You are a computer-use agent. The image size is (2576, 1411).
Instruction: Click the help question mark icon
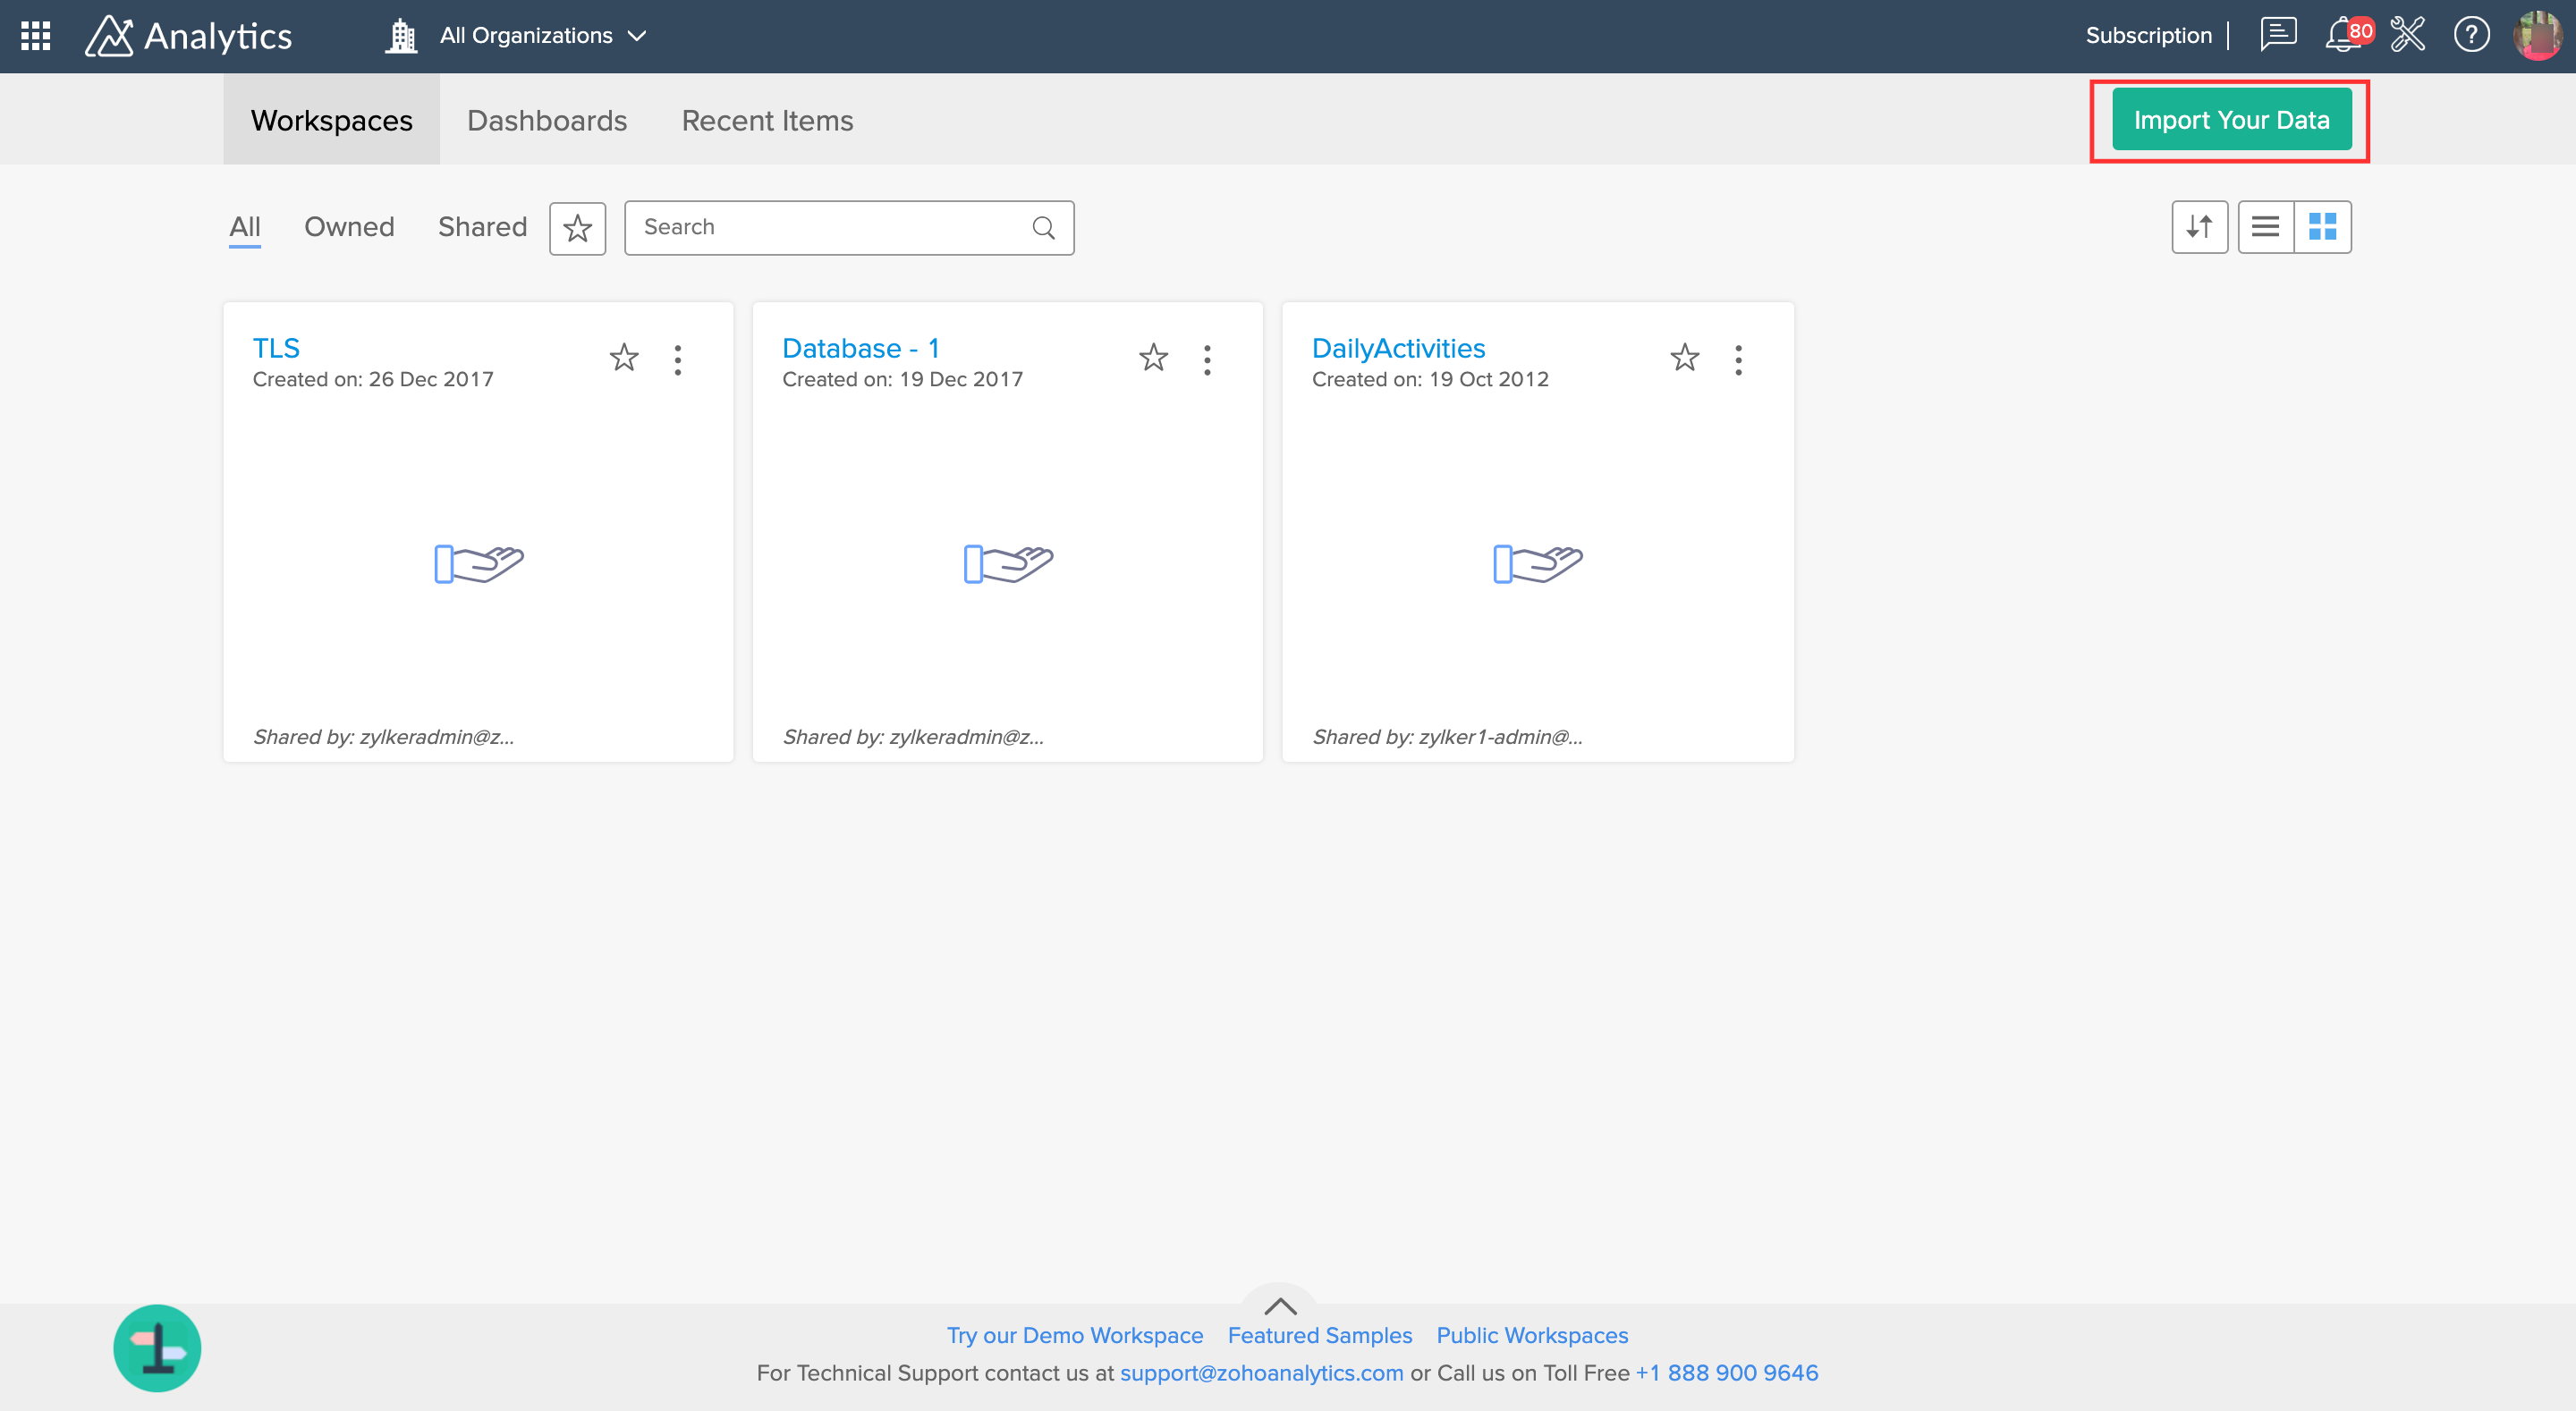pos(2471,35)
